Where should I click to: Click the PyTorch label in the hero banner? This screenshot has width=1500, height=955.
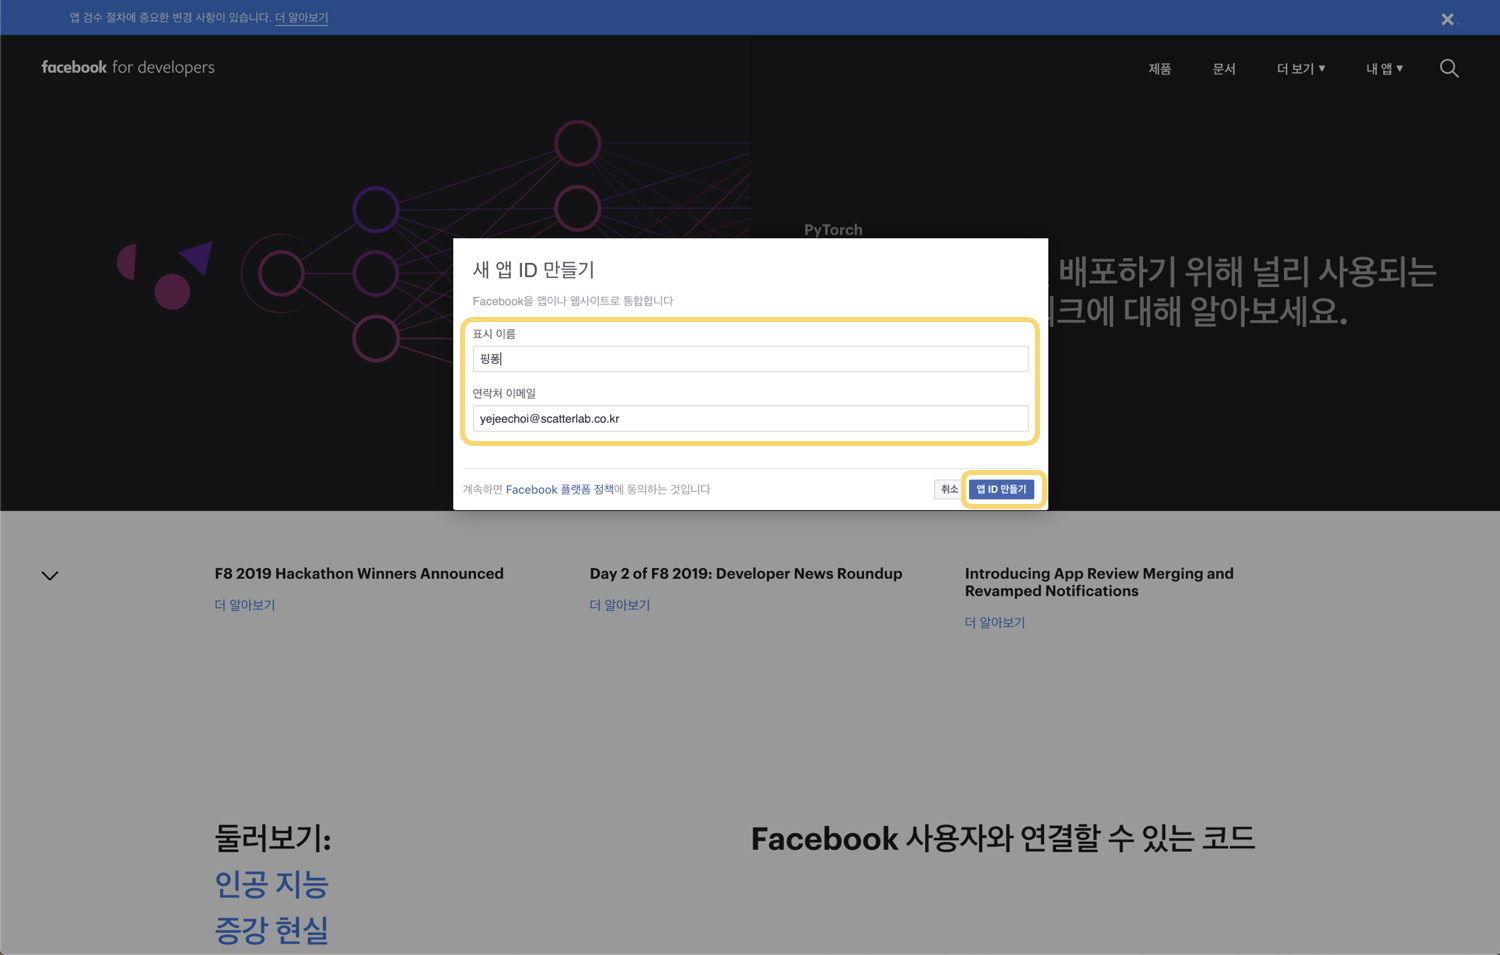[833, 230]
